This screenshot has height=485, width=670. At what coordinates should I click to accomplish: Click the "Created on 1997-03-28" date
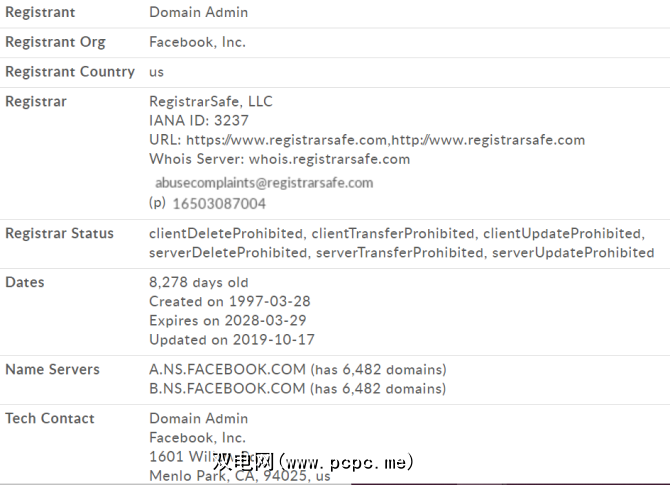pyautogui.click(x=227, y=301)
